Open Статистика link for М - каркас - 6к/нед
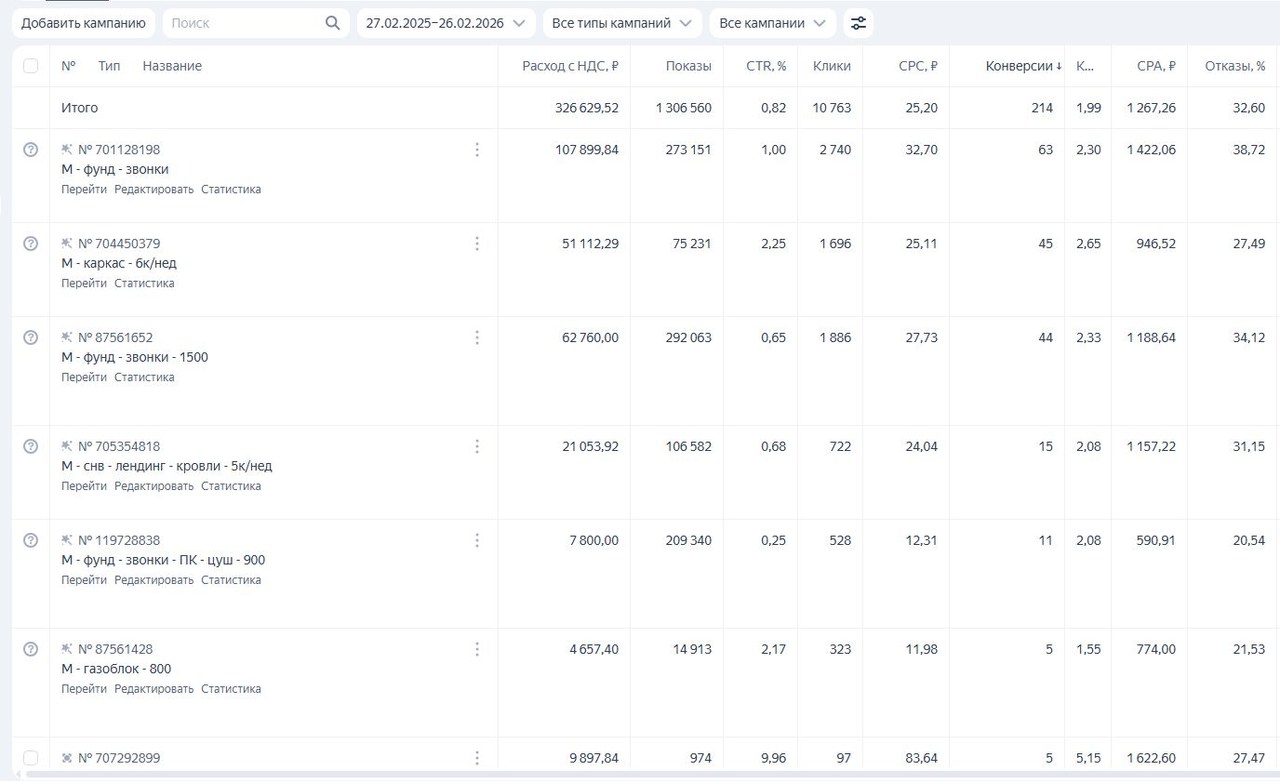The image size is (1280, 781). click(x=144, y=284)
